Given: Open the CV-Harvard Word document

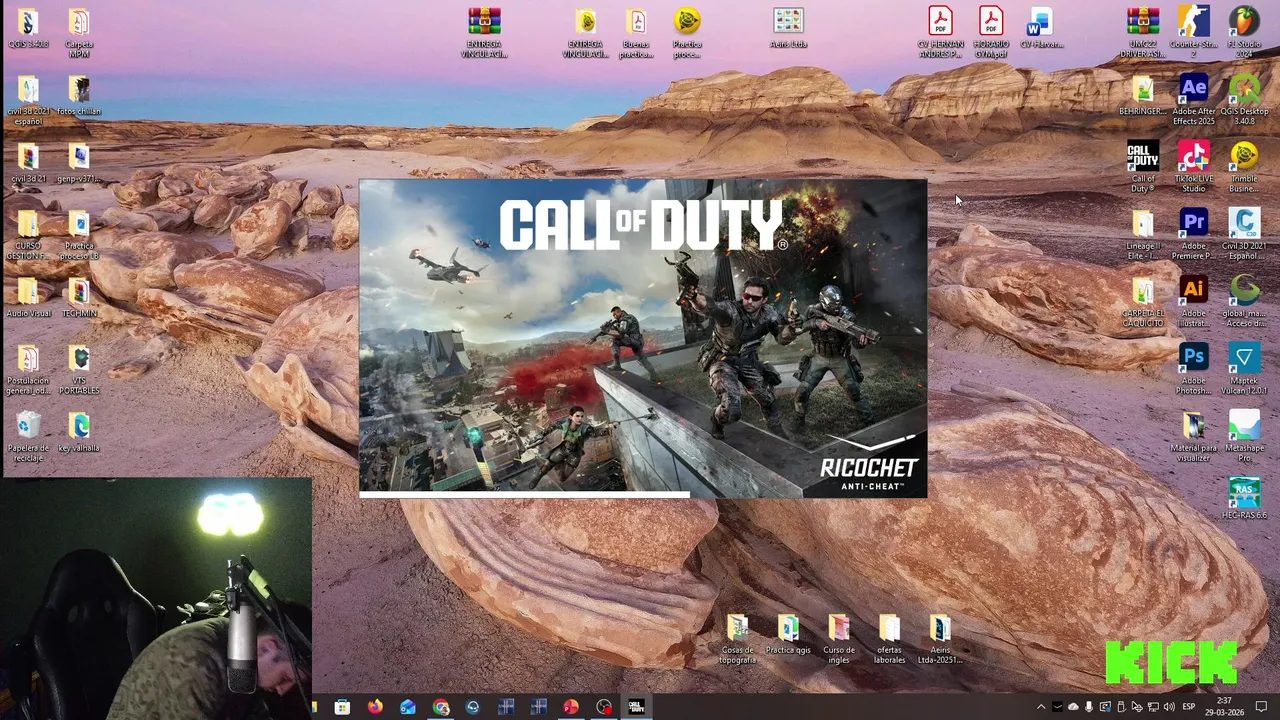Looking at the screenshot, I should pos(1041,28).
